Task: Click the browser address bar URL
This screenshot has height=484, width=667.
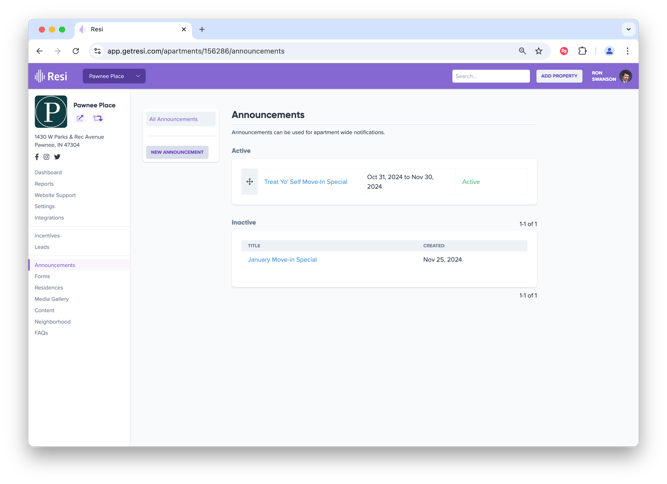Action: [196, 51]
